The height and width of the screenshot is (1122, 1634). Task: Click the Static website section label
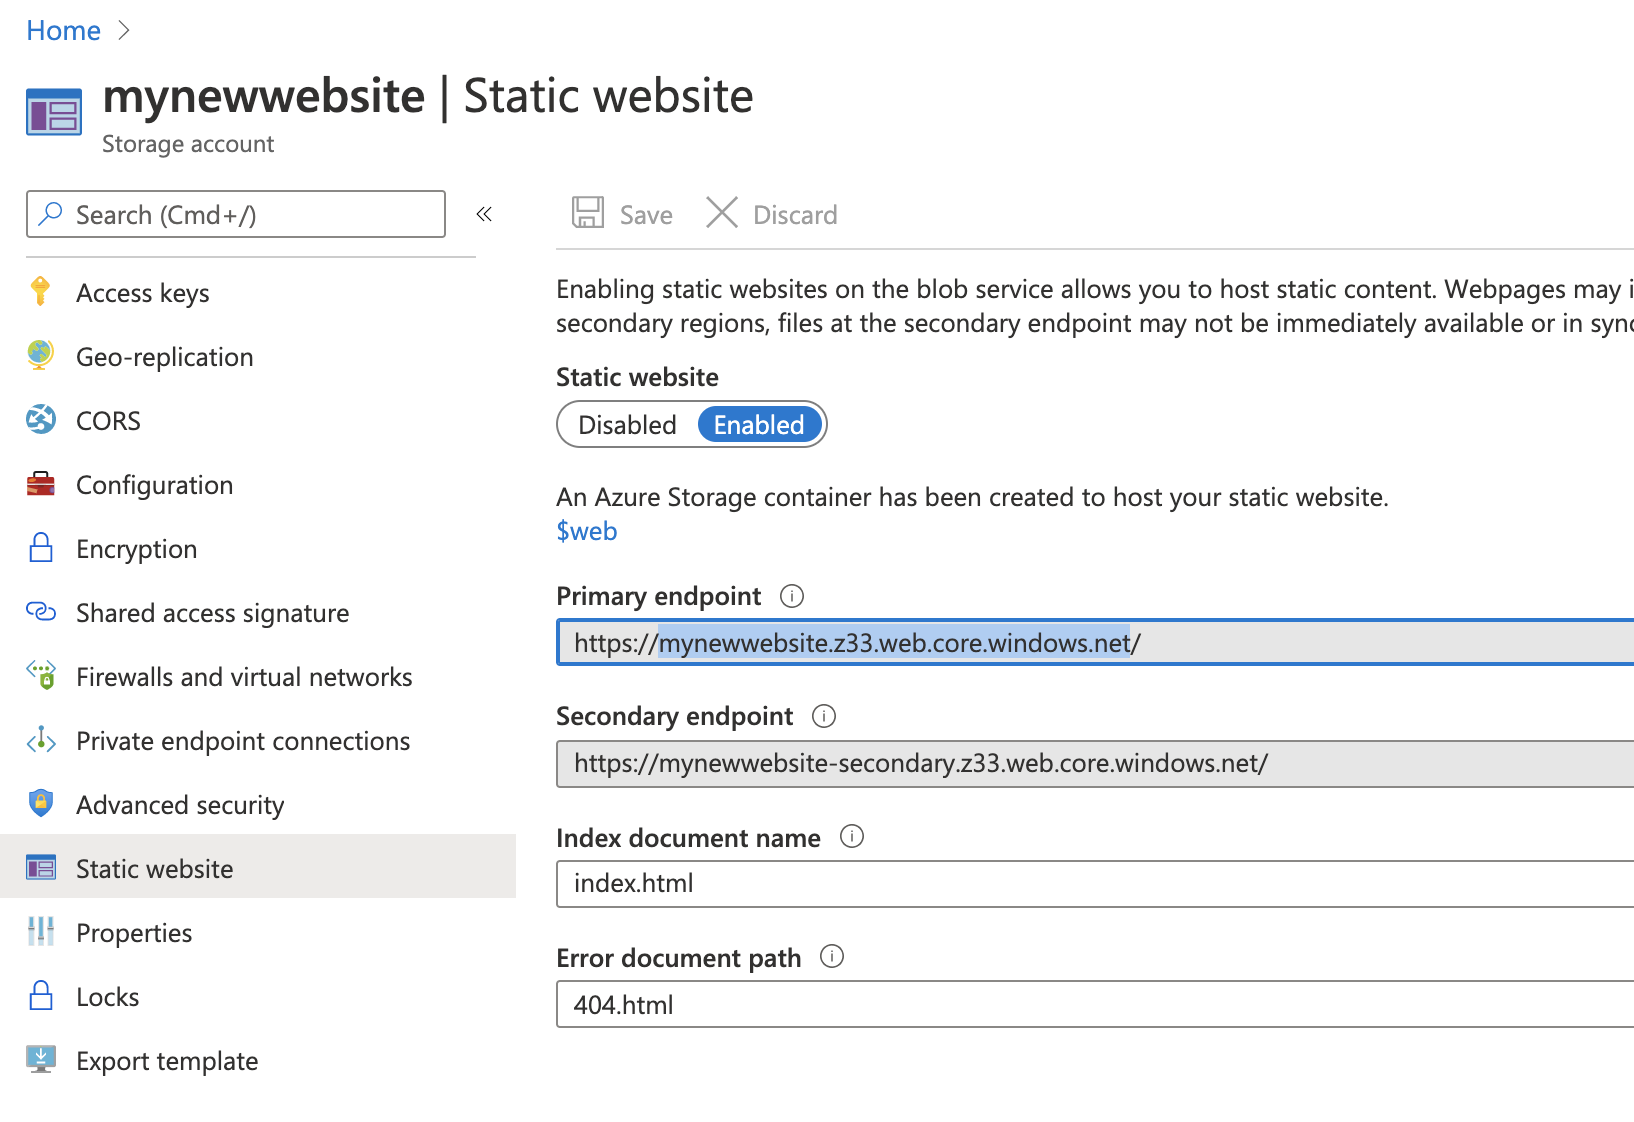point(637,377)
